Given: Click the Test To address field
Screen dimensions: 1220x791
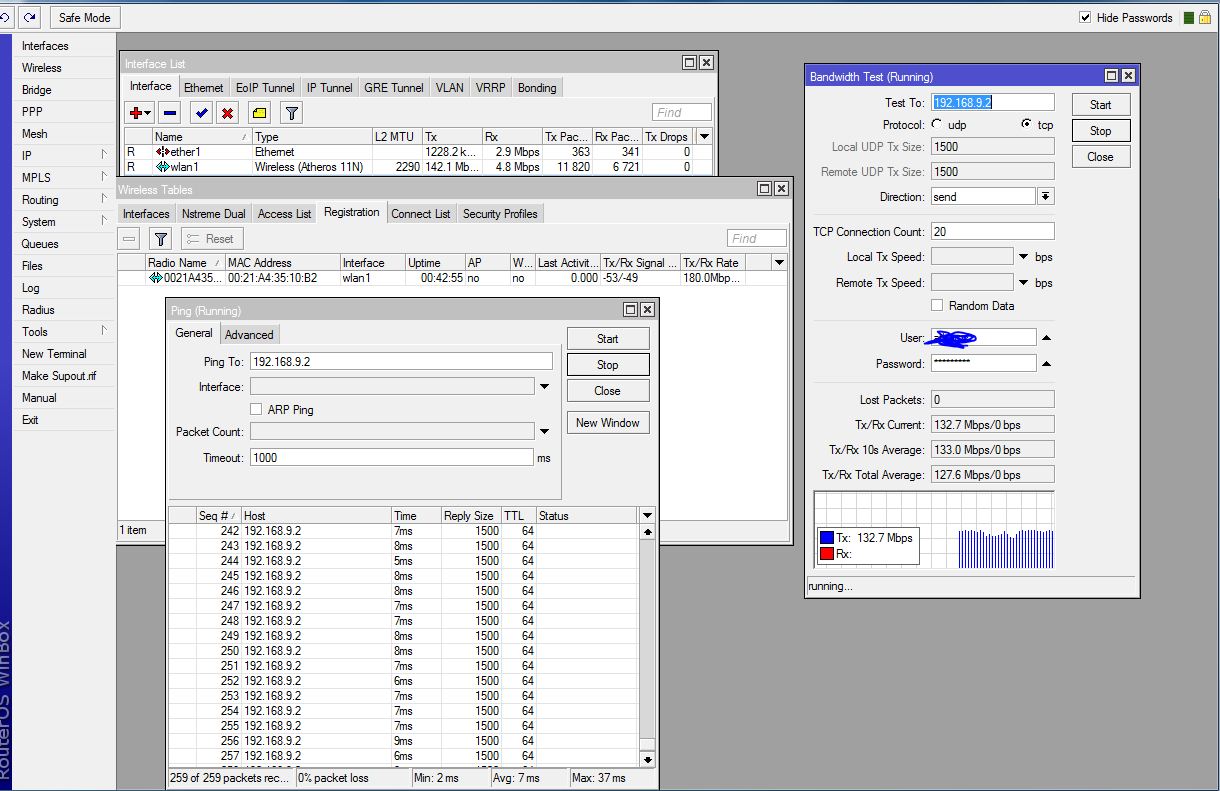Looking at the screenshot, I should (992, 102).
